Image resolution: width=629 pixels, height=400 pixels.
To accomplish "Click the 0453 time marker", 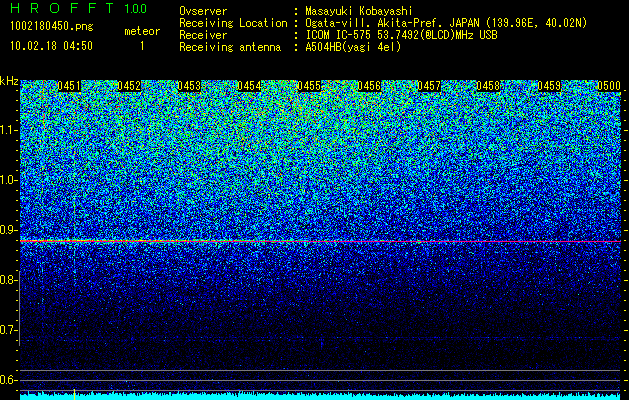I will tap(189, 86).
